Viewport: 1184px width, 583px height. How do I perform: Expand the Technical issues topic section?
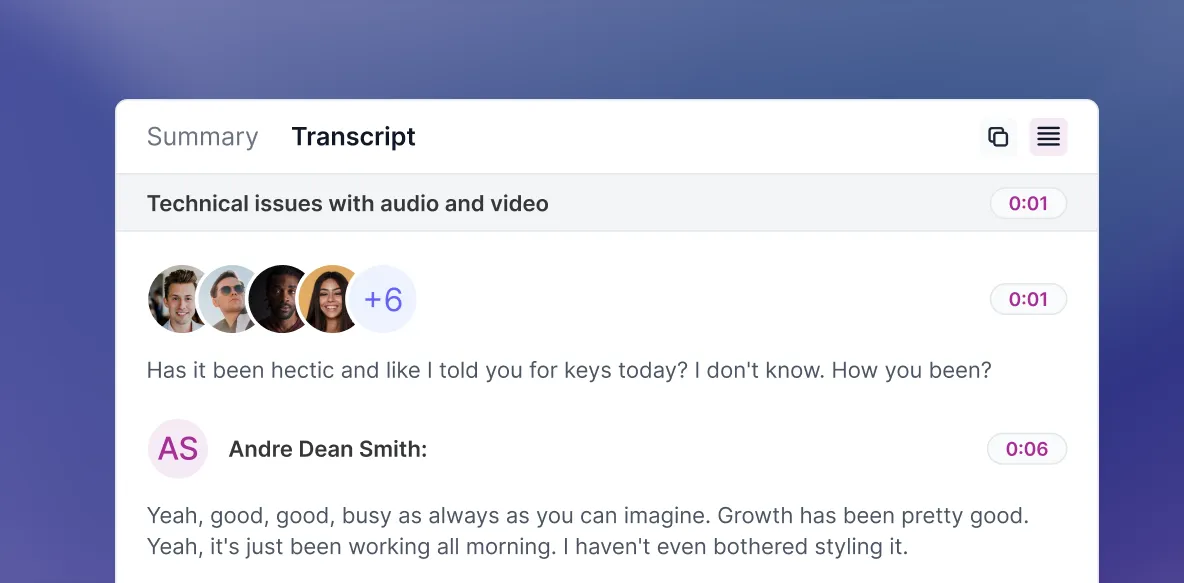click(347, 203)
